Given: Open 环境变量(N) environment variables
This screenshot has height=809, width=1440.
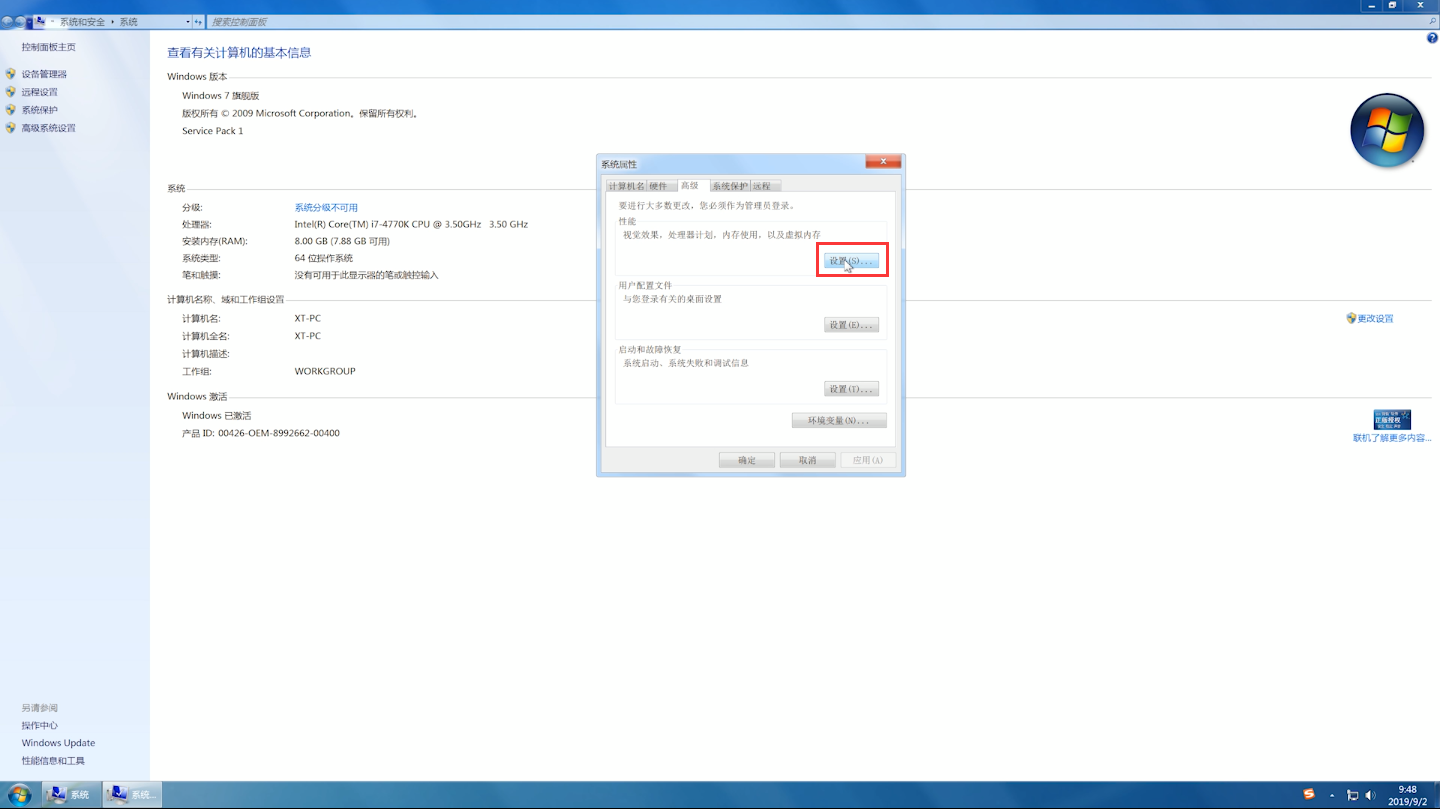Looking at the screenshot, I should pyautogui.click(x=839, y=421).
